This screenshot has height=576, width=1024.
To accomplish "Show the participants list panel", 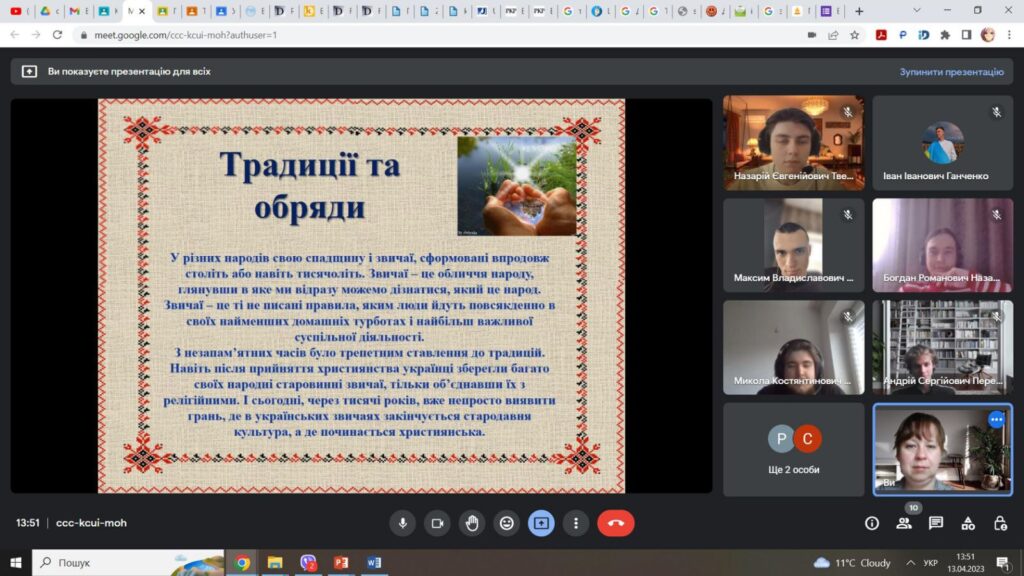I will point(904,523).
